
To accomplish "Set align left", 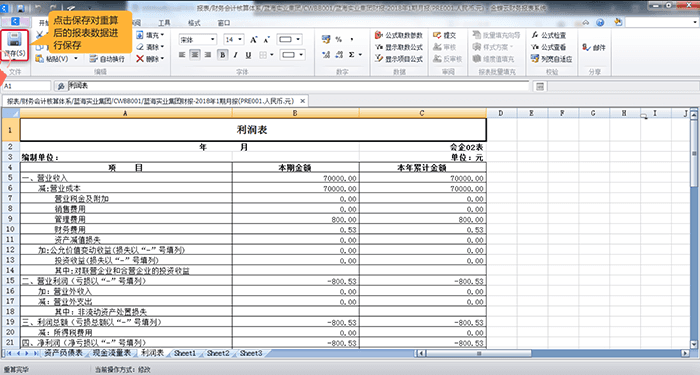I will point(182,55).
